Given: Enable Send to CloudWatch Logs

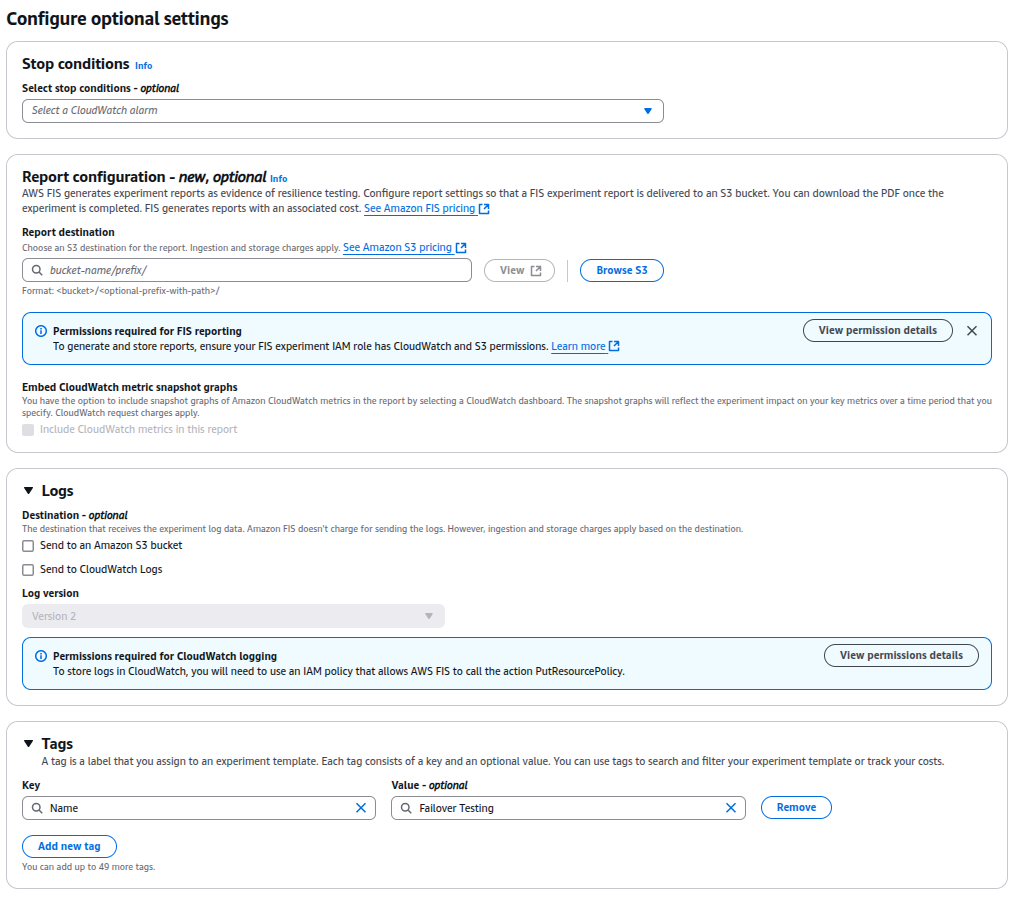Looking at the screenshot, I should 28,570.
